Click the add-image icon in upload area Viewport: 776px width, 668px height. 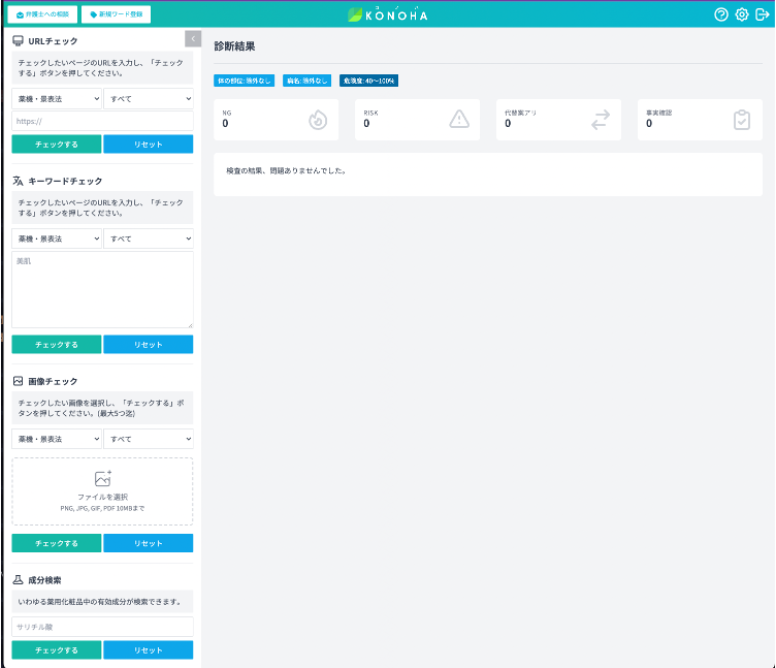(103, 478)
